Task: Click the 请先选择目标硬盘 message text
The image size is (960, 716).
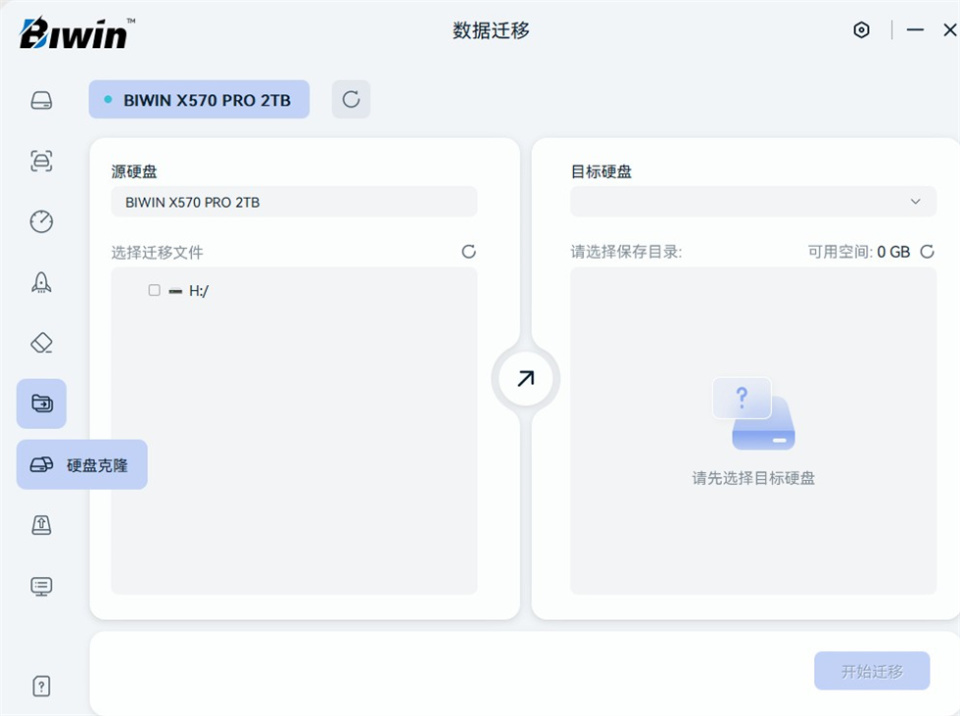Action: (753, 478)
